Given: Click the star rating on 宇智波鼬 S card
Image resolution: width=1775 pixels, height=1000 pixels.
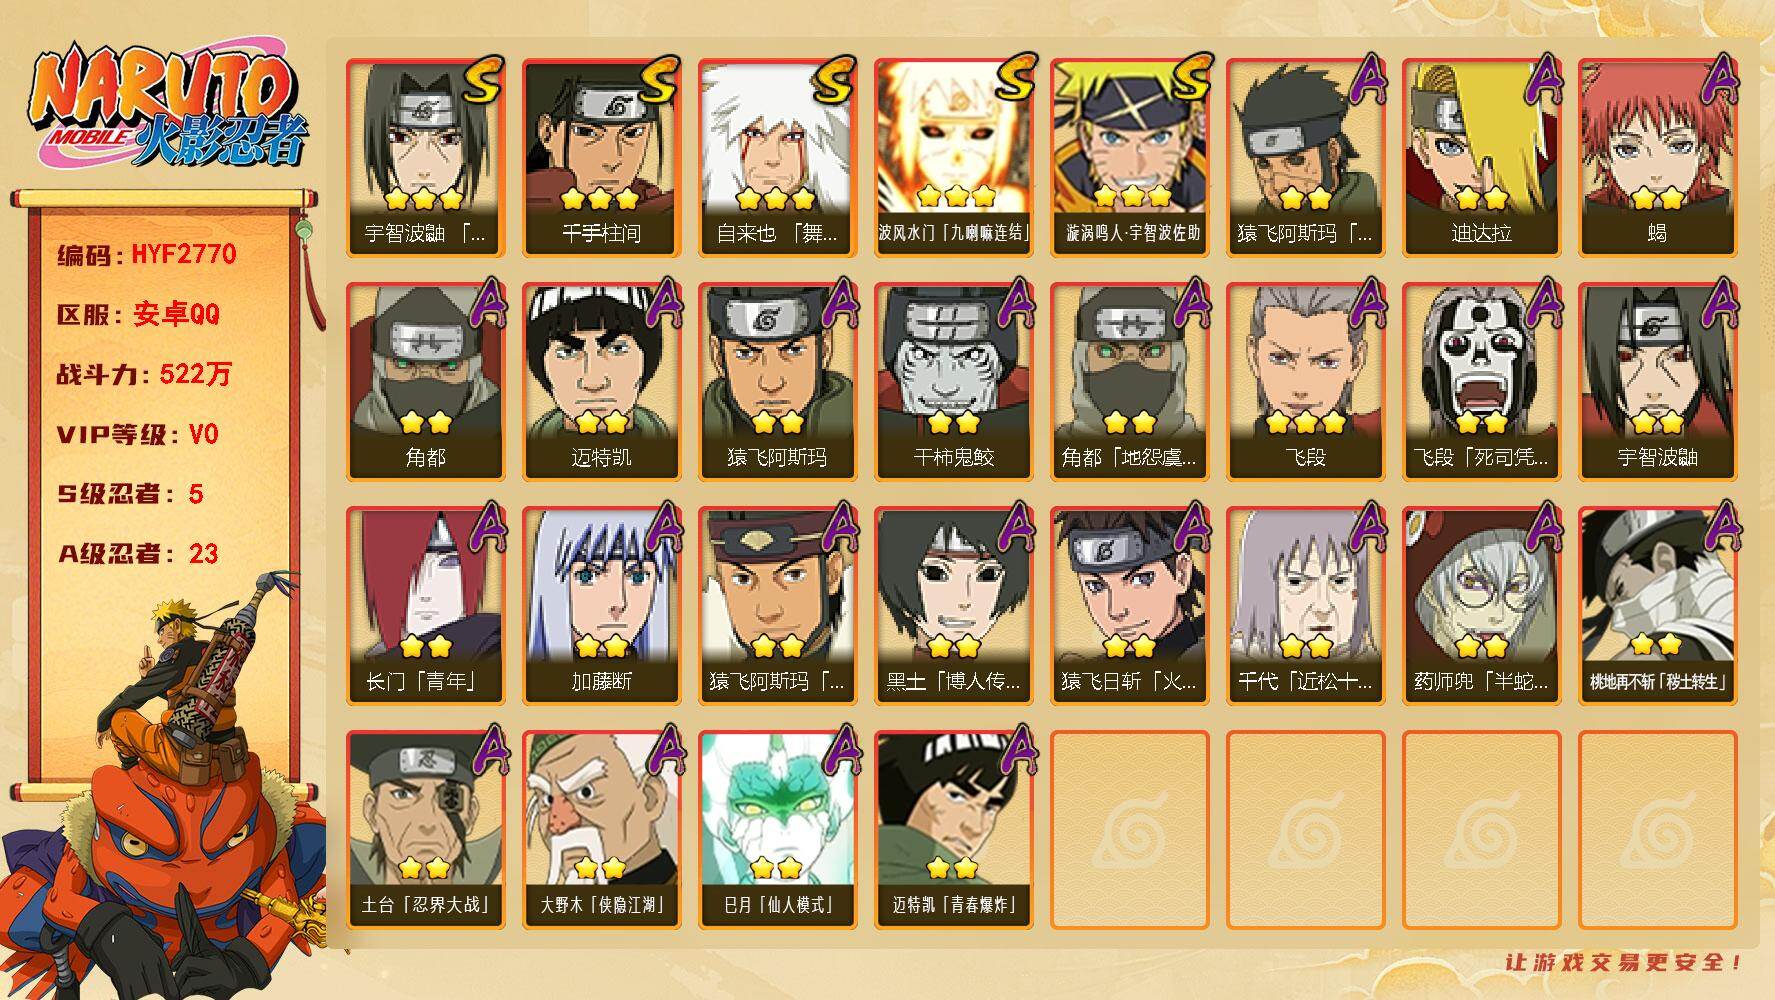Looking at the screenshot, I should point(423,197).
